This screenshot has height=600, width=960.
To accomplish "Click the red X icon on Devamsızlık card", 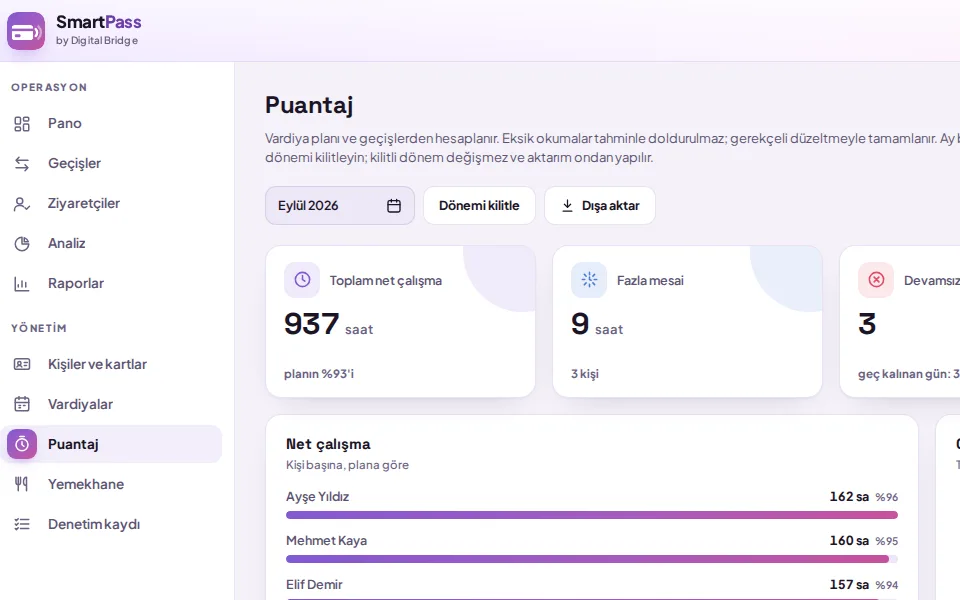I will click(x=876, y=280).
